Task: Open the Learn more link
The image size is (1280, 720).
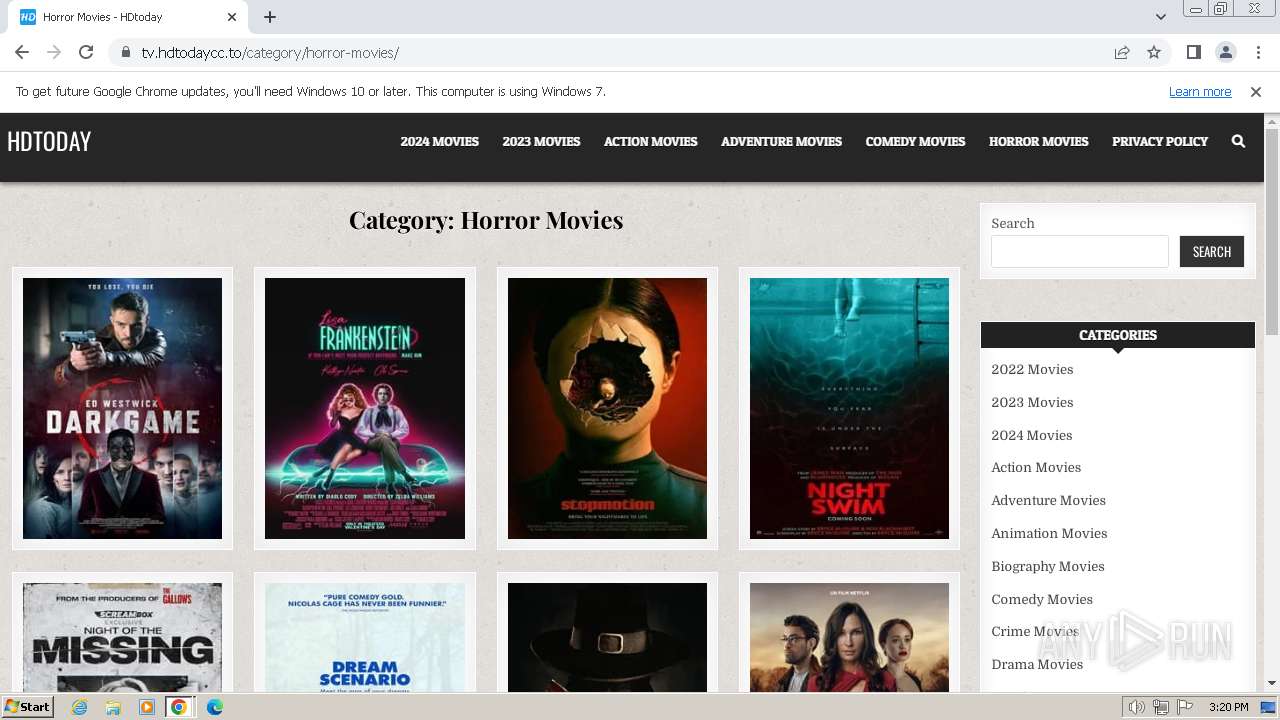Action: click(1200, 92)
